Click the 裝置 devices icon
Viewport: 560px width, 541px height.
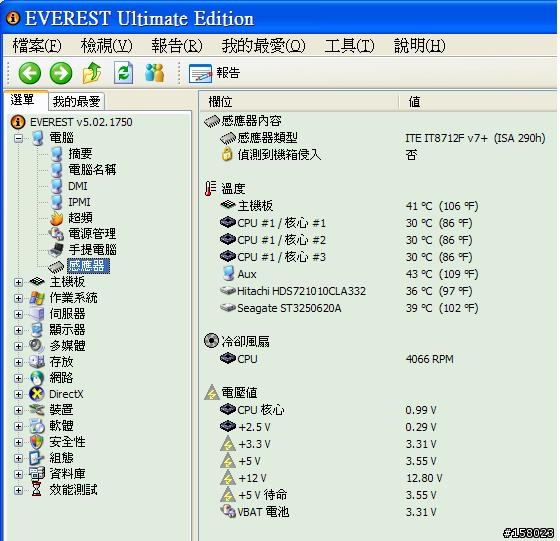37,410
